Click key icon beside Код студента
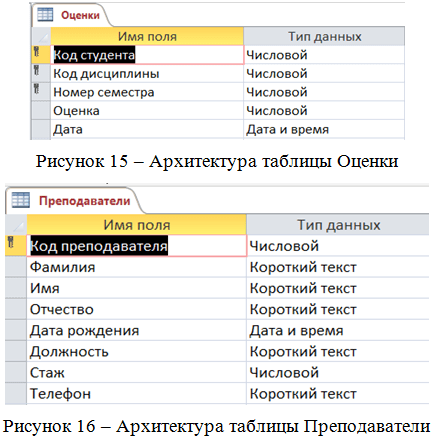Viewport: 438px width, 439px height. [x=36, y=52]
